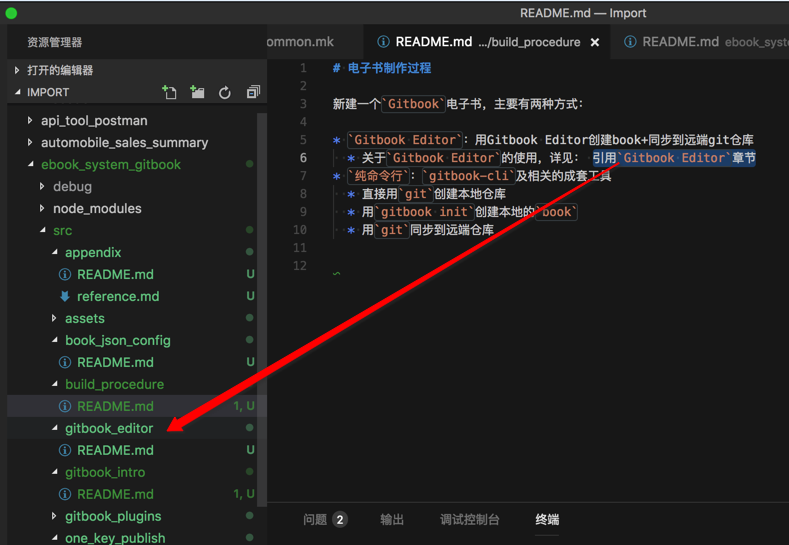Expand the node_modules folder

coord(42,208)
